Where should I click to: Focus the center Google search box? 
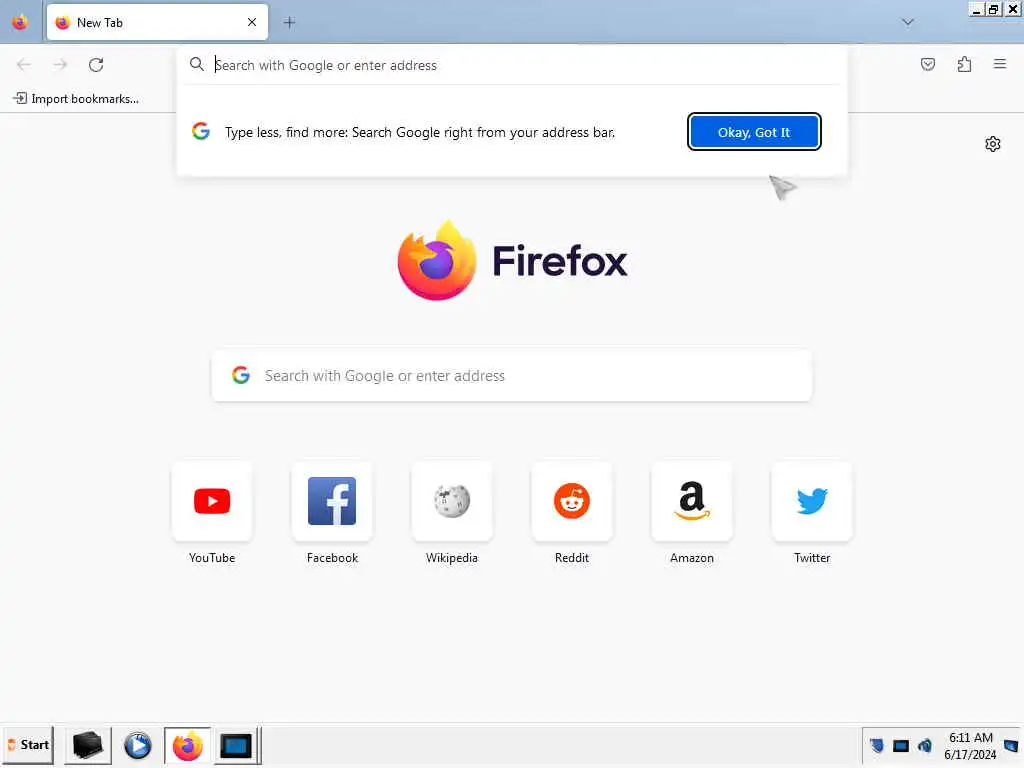(x=512, y=376)
